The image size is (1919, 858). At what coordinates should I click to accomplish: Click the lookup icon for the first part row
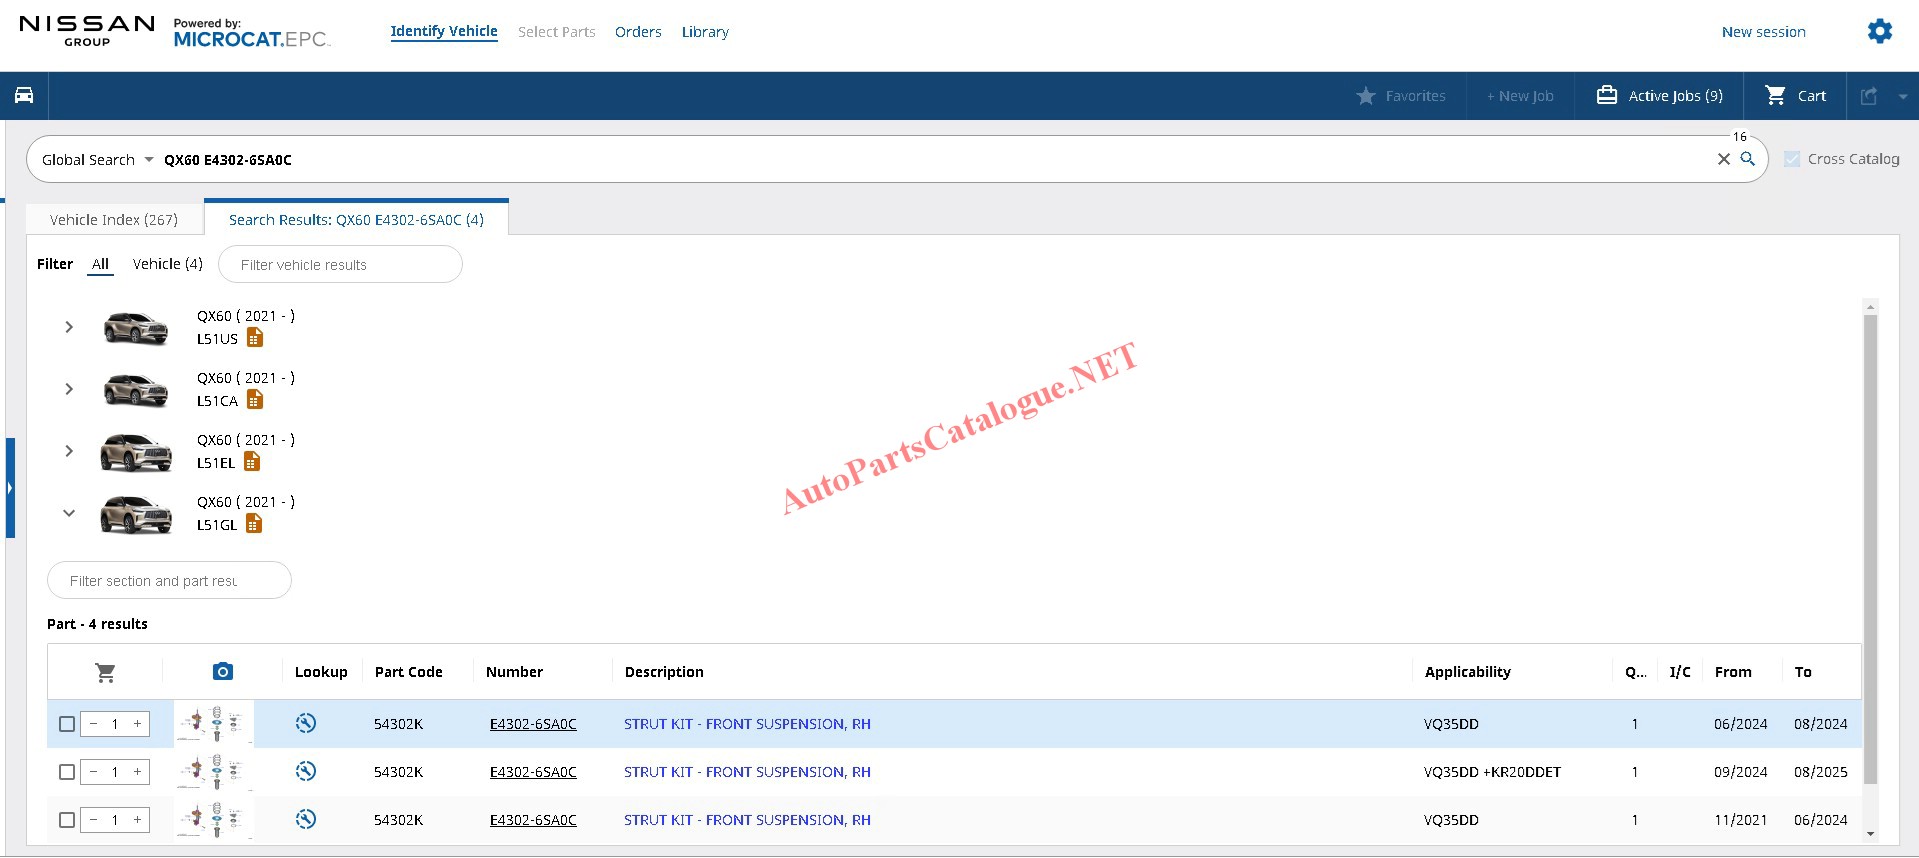click(x=306, y=723)
